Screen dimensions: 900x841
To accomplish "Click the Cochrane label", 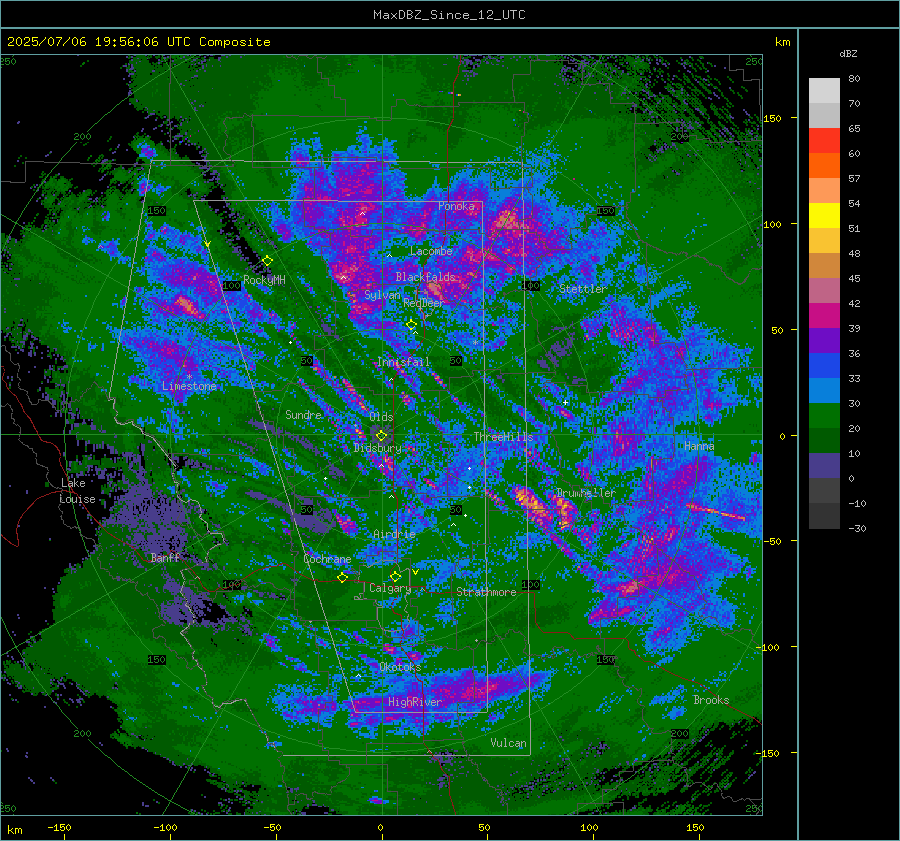I will 327,559.
